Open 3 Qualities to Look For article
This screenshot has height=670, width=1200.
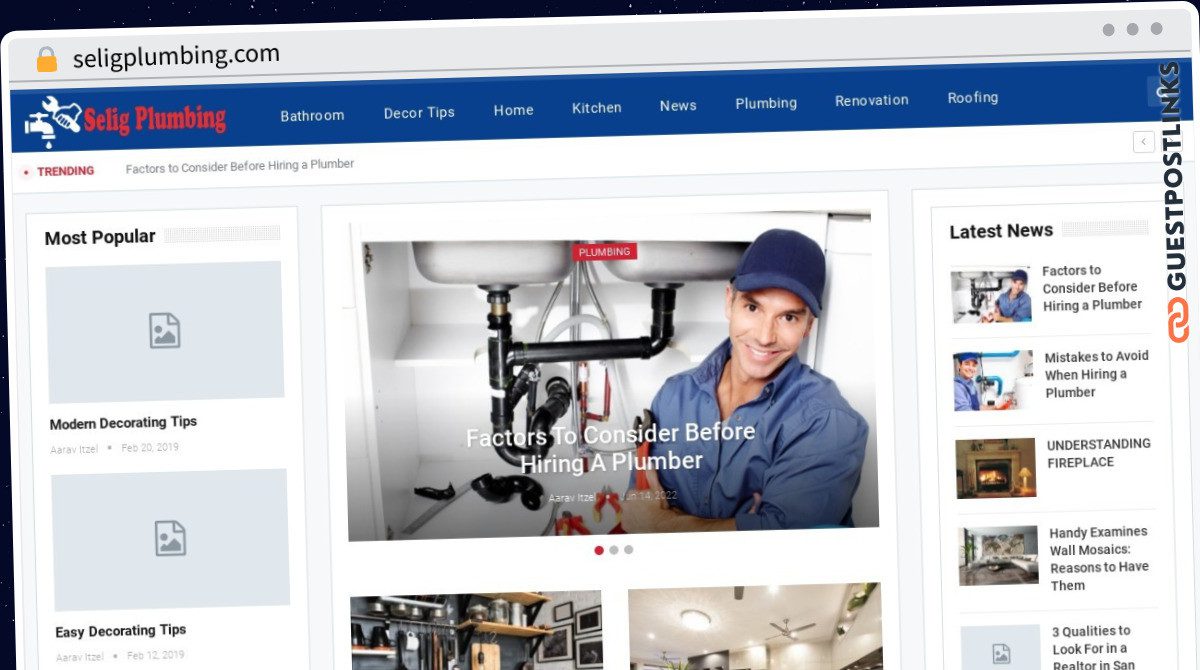[1093, 648]
